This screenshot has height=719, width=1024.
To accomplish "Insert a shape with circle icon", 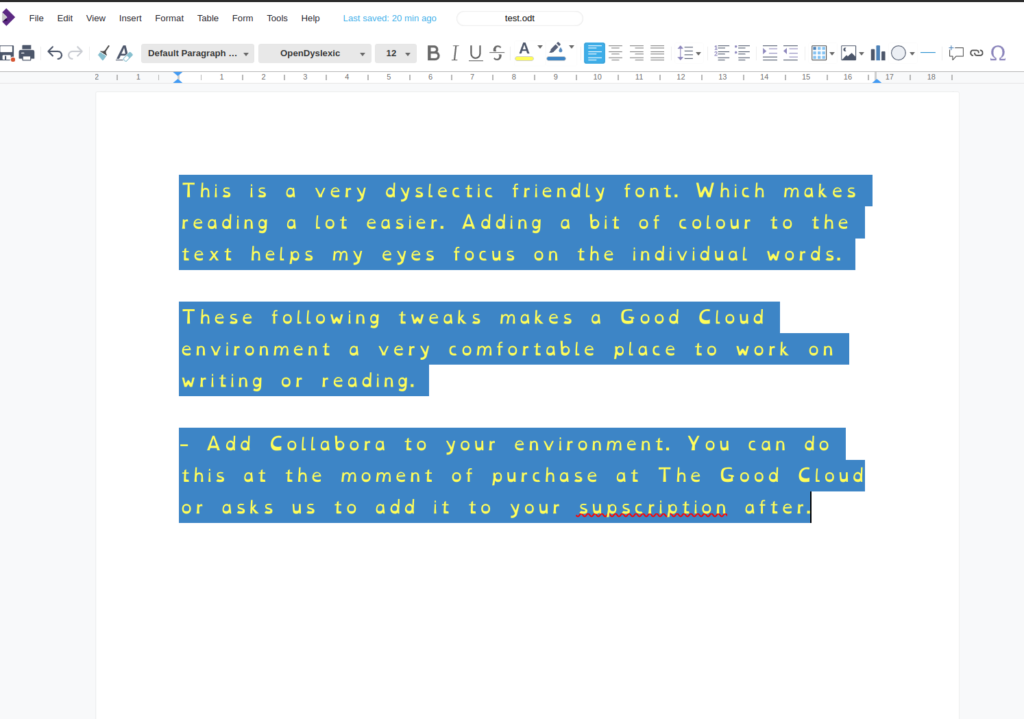I will pyautogui.click(x=899, y=53).
